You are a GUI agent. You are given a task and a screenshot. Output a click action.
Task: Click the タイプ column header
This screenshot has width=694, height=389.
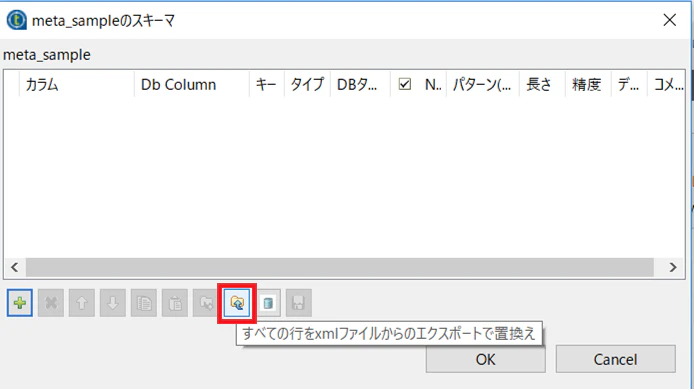point(307,84)
